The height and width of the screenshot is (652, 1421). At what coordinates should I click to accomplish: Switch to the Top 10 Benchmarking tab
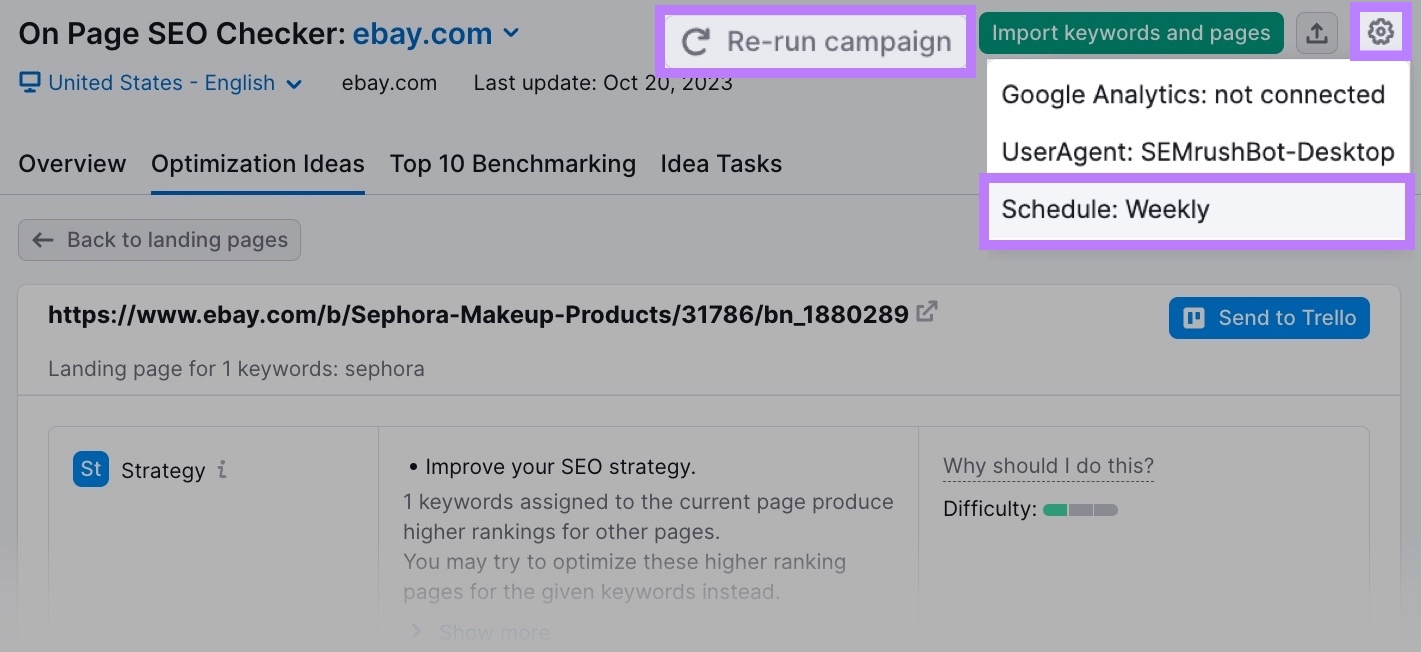click(512, 163)
